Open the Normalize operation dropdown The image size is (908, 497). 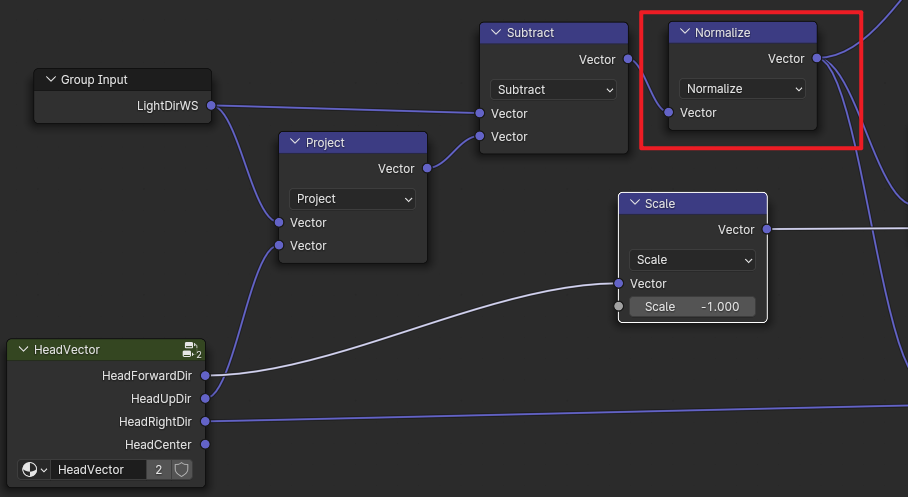742,89
